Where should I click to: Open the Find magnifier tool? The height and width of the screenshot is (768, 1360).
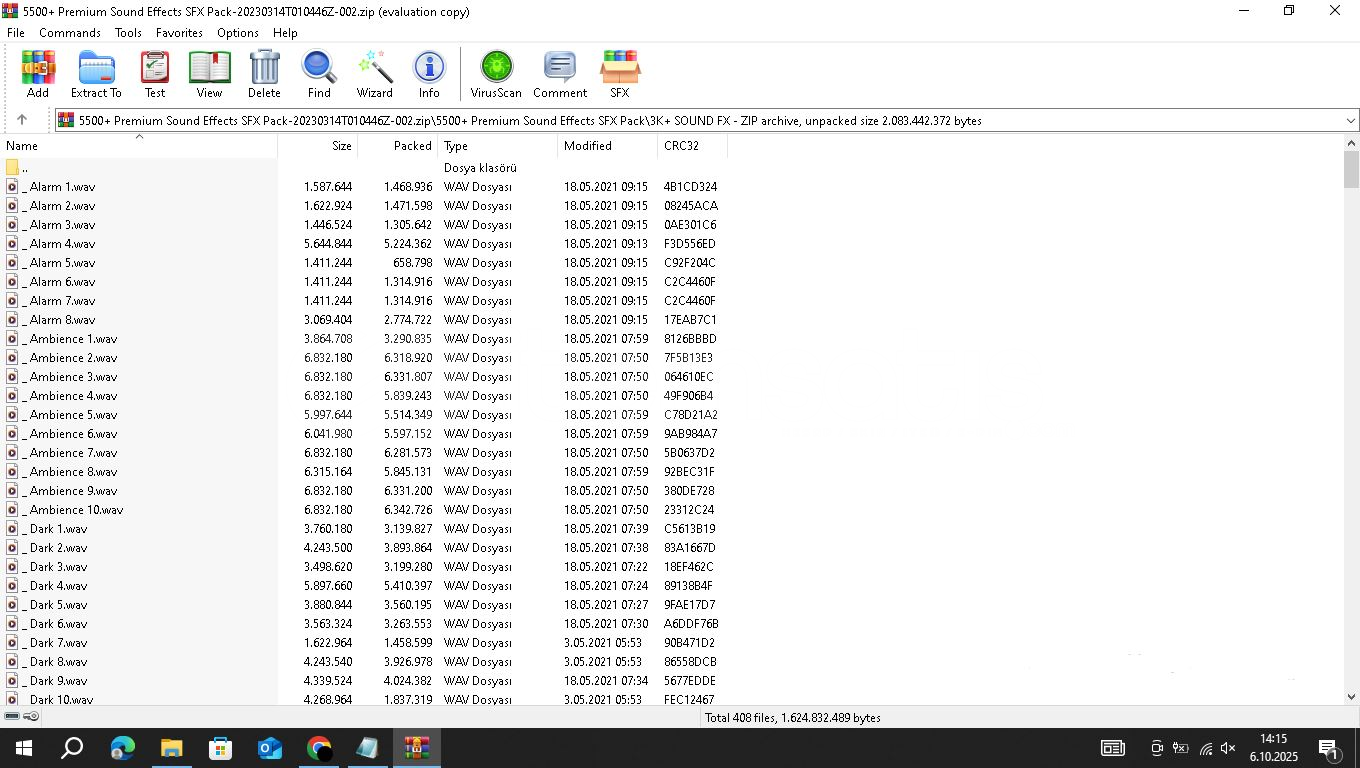coord(319,74)
